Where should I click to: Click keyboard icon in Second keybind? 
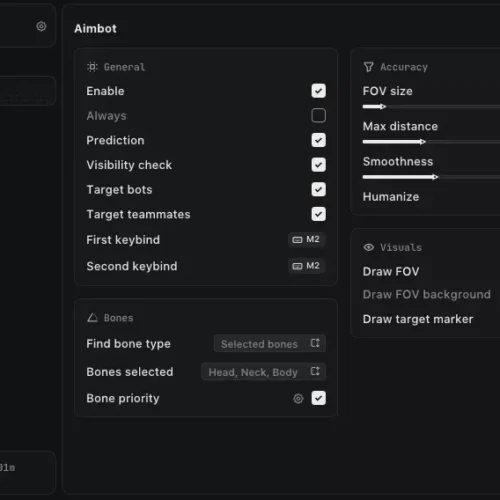point(297,266)
